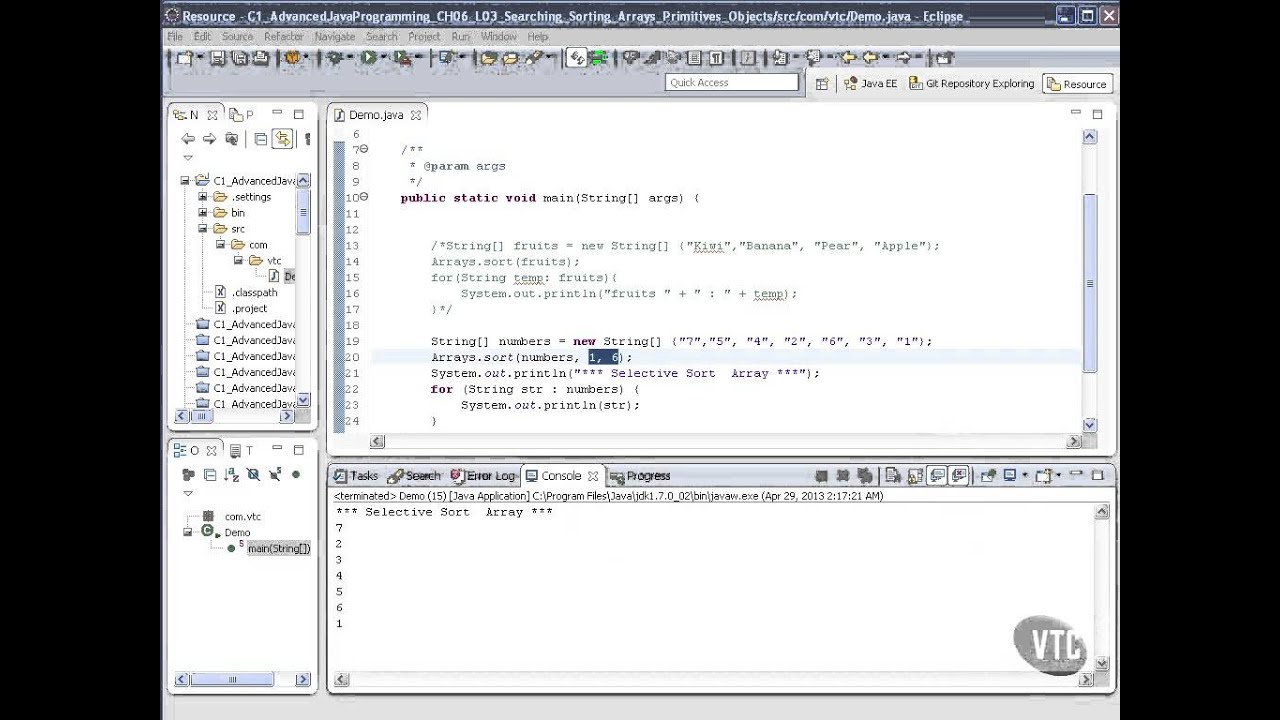
Task: Select main(String[]) in Outline view
Action: click(279, 548)
